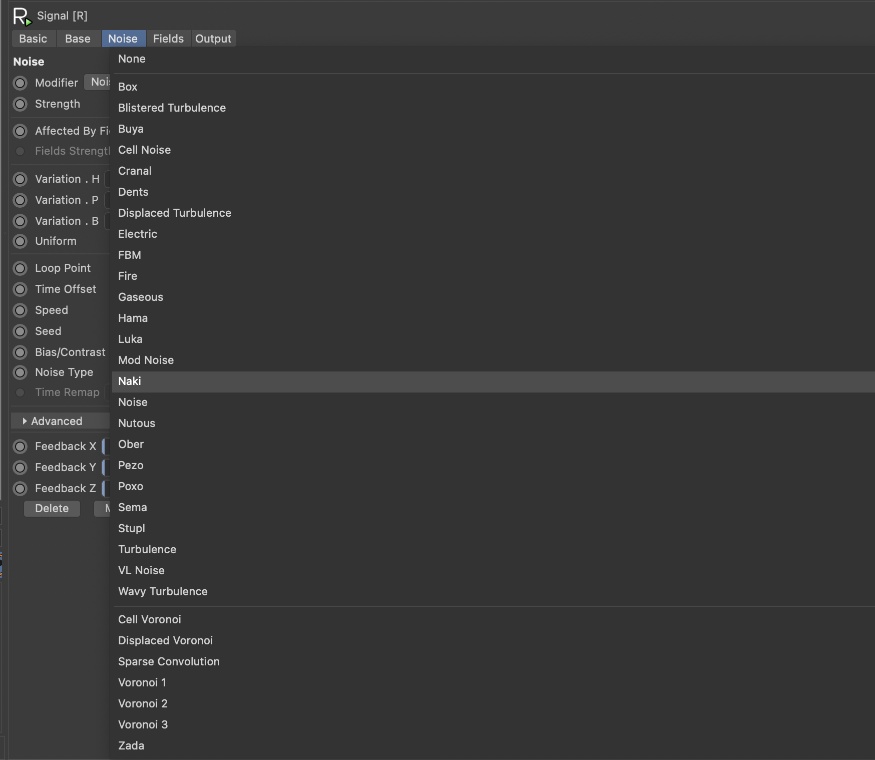
Task: Toggle the Feedback X checkbox
Action: (105, 447)
